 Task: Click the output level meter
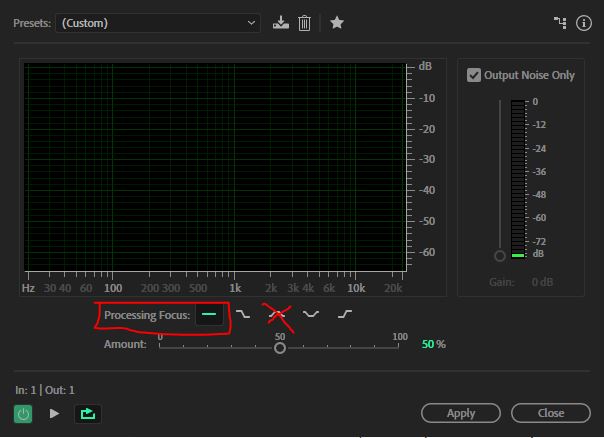[x=518, y=179]
